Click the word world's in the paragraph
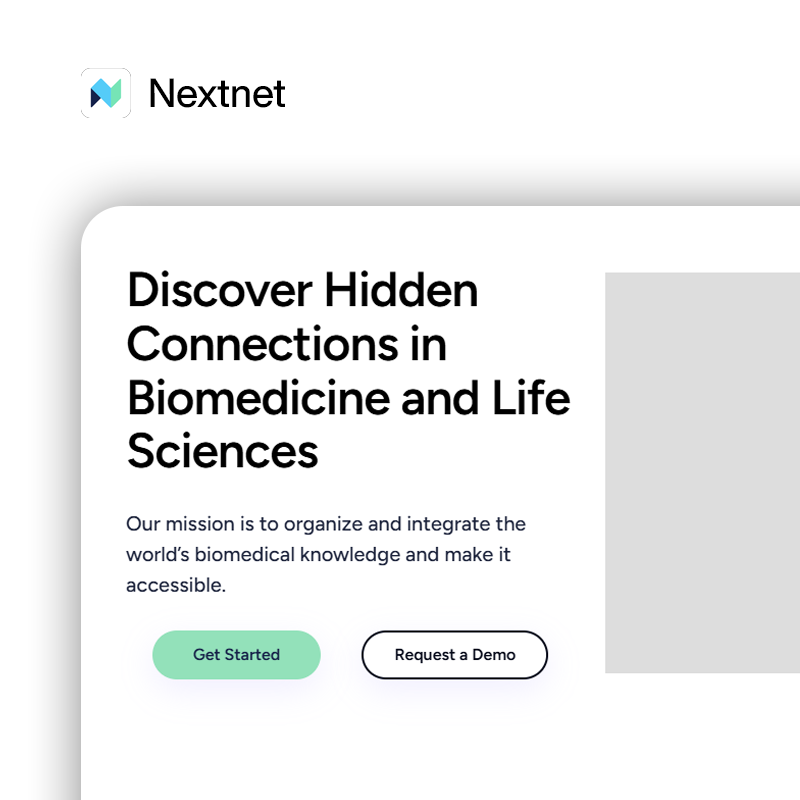The width and height of the screenshot is (800, 800). 158,555
